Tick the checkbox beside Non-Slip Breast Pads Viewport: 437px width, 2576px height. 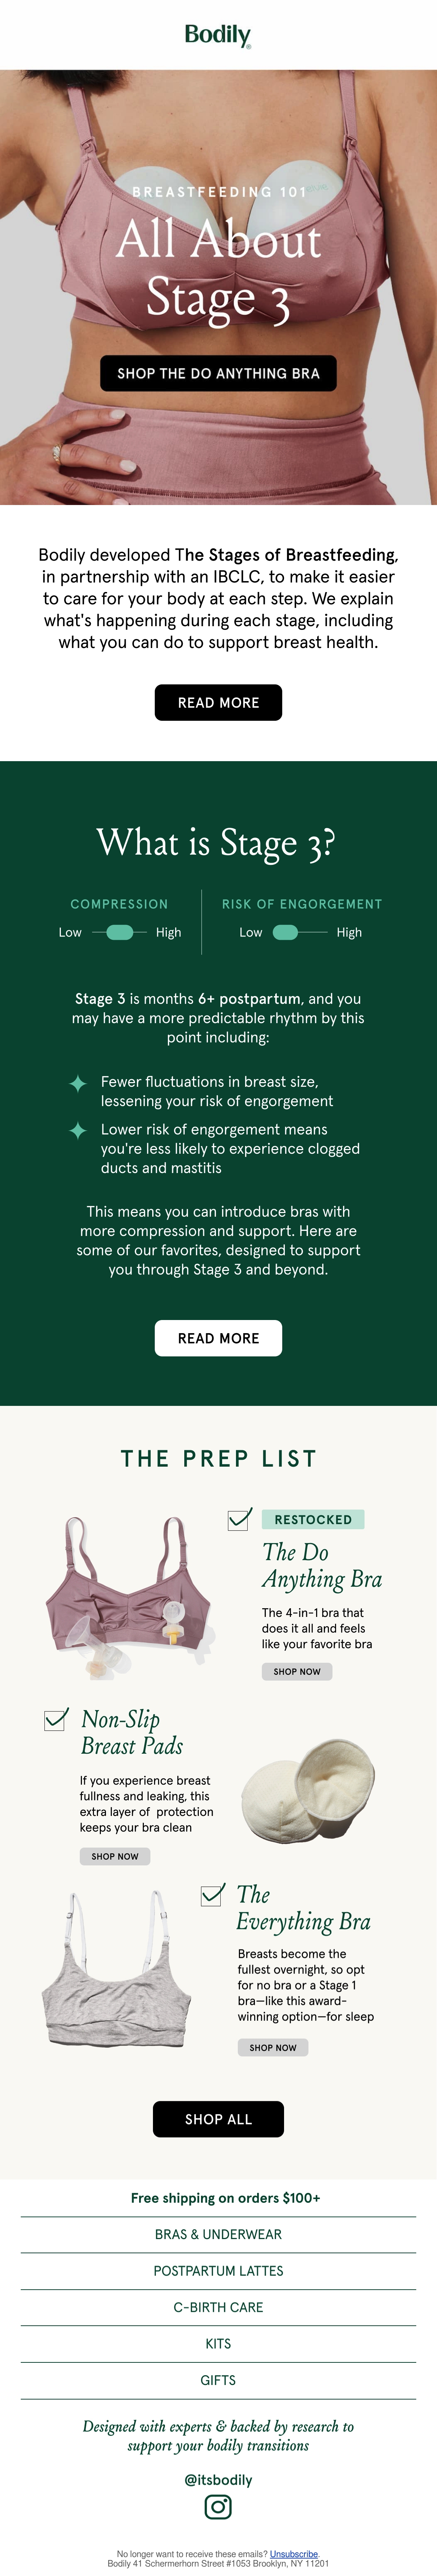[x=56, y=1719]
